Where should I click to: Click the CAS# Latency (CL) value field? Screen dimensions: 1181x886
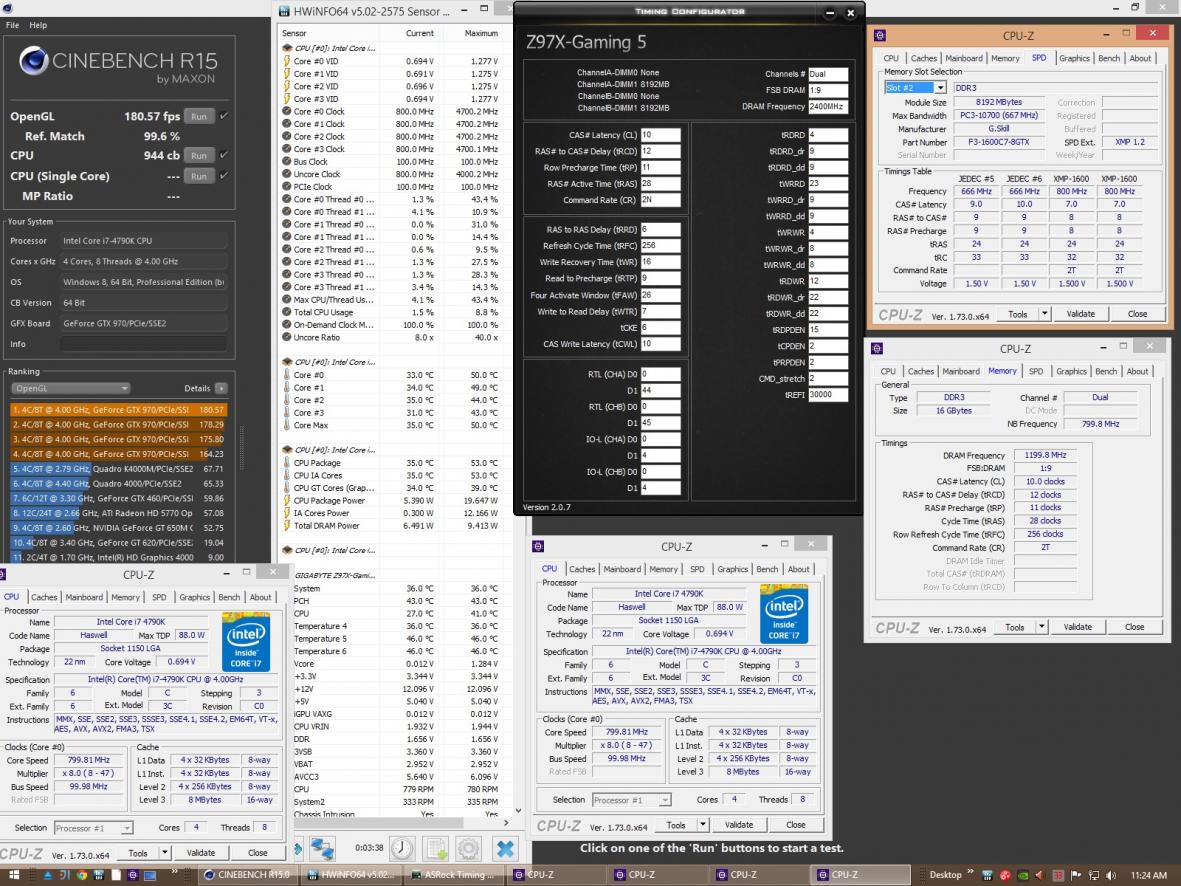coord(660,135)
